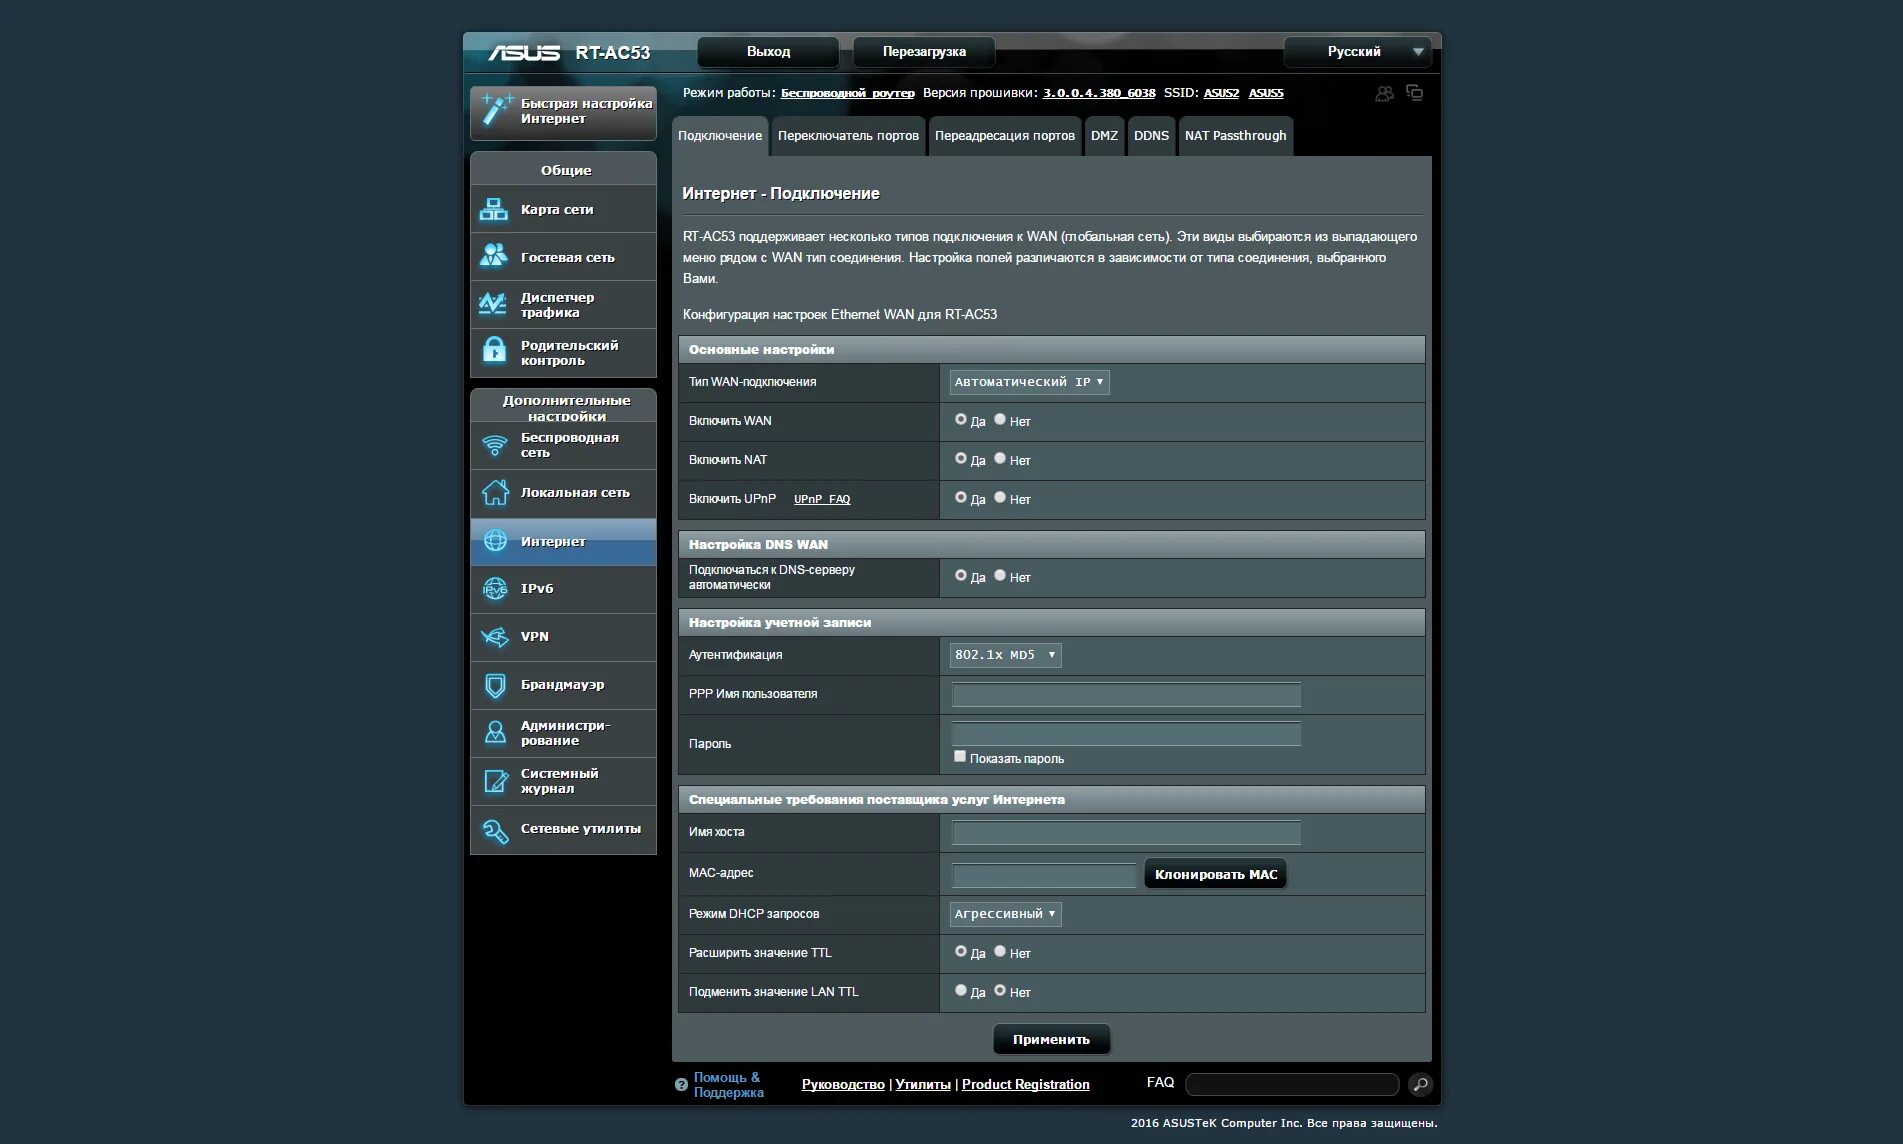The width and height of the screenshot is (1903, 1144).
Task: Select the Подключение tab
Action: click(720, 136)
